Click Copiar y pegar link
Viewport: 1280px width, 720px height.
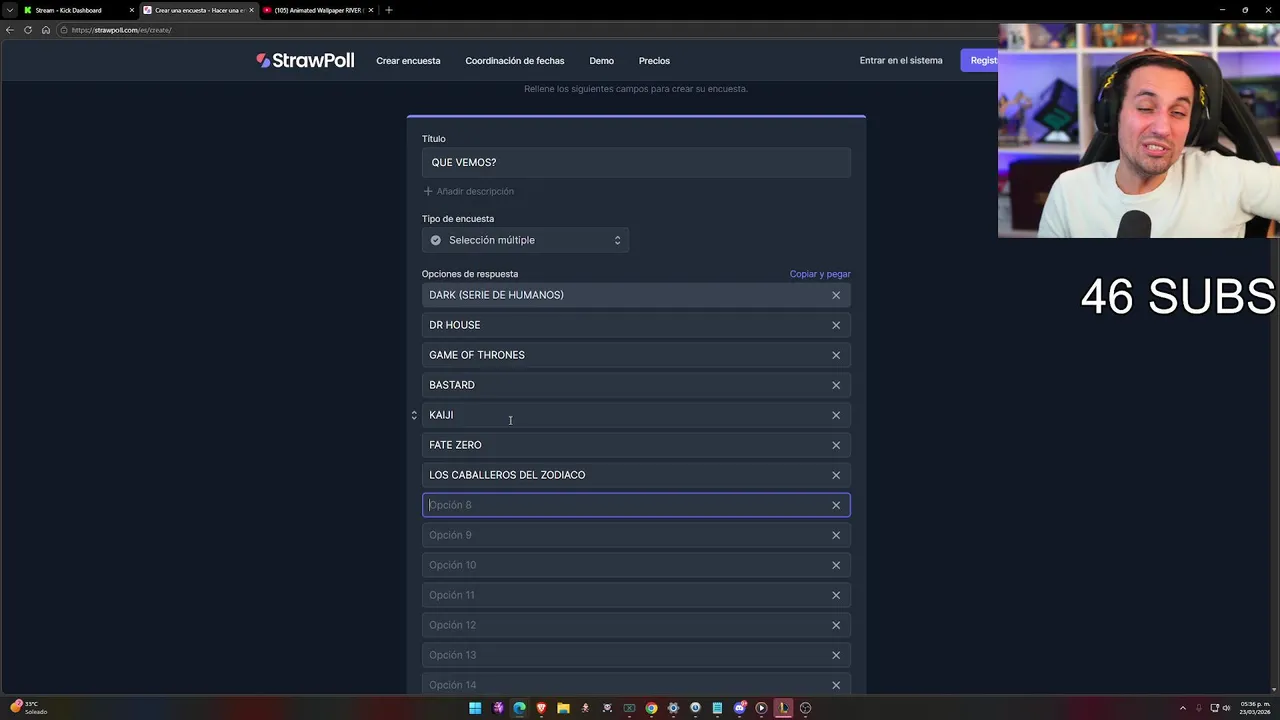coord(820,274)
